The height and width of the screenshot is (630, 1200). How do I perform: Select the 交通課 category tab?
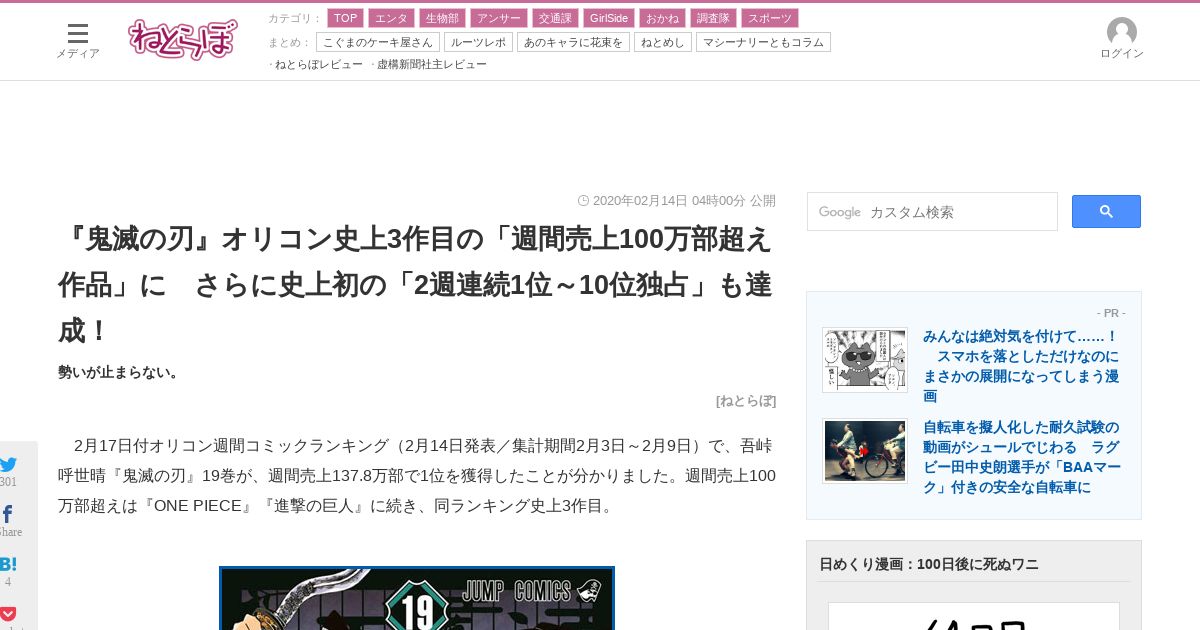(x=554, y=18)
